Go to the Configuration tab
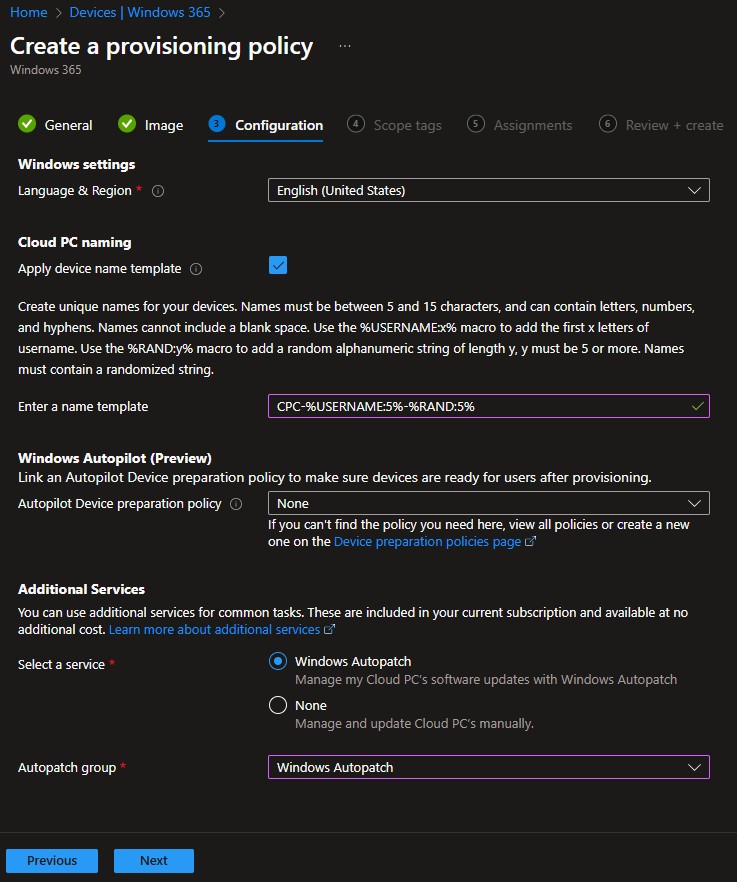Screen dimensions: 737x882 (x=278, y=125)
